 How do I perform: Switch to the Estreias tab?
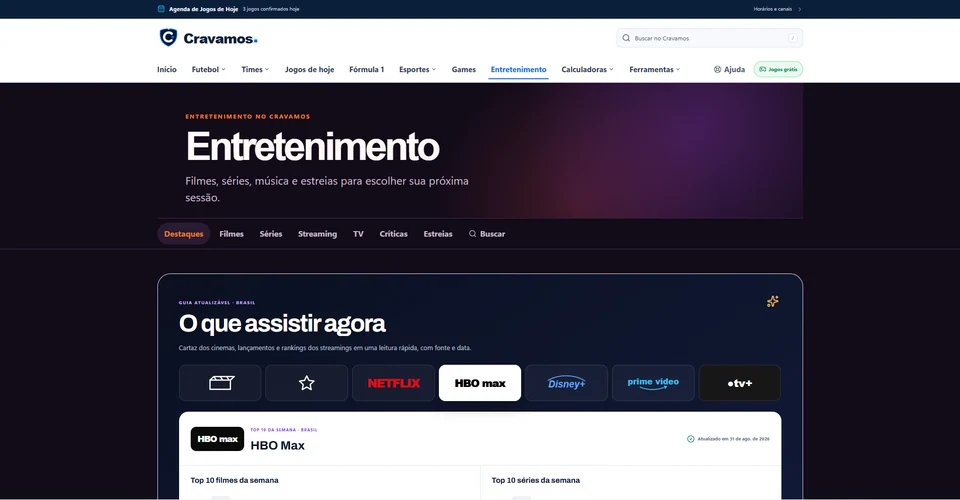(x=438, y=234)
